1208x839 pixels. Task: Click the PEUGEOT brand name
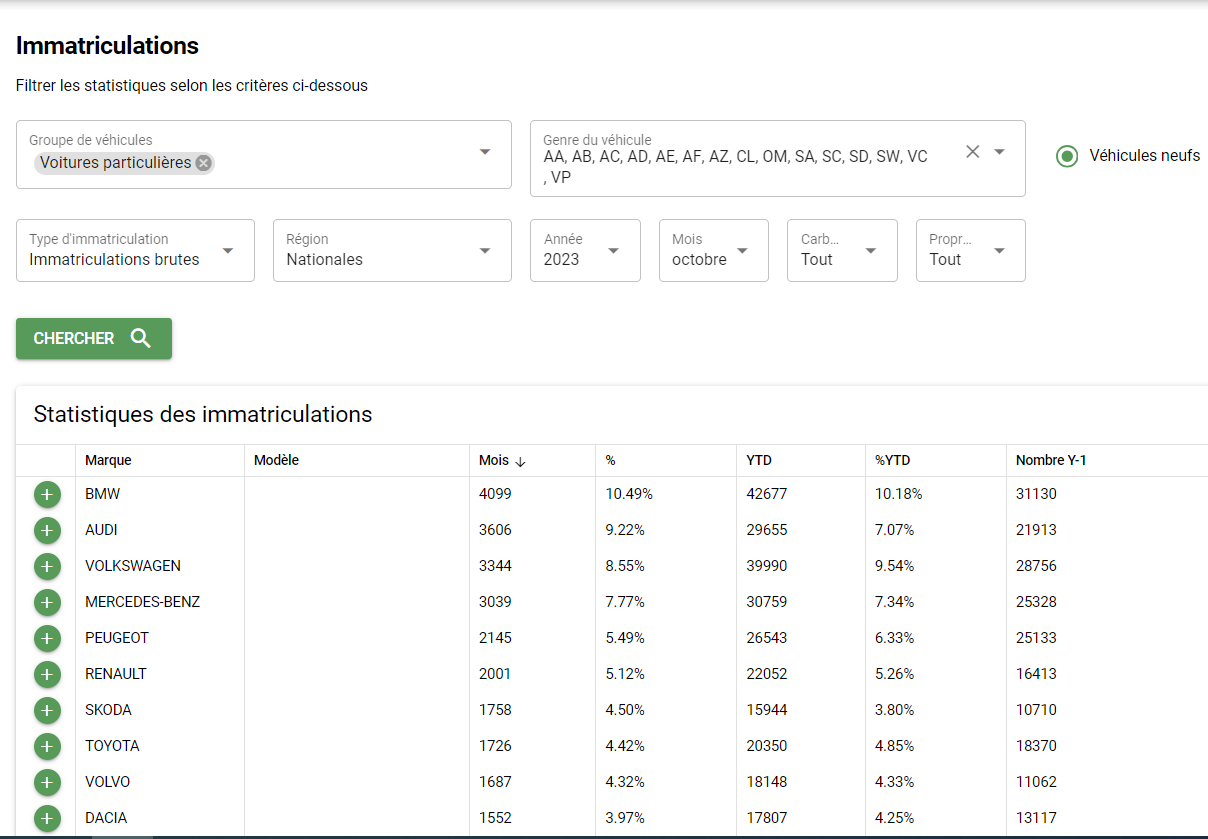pyautogui.click(x=117, y=638)
